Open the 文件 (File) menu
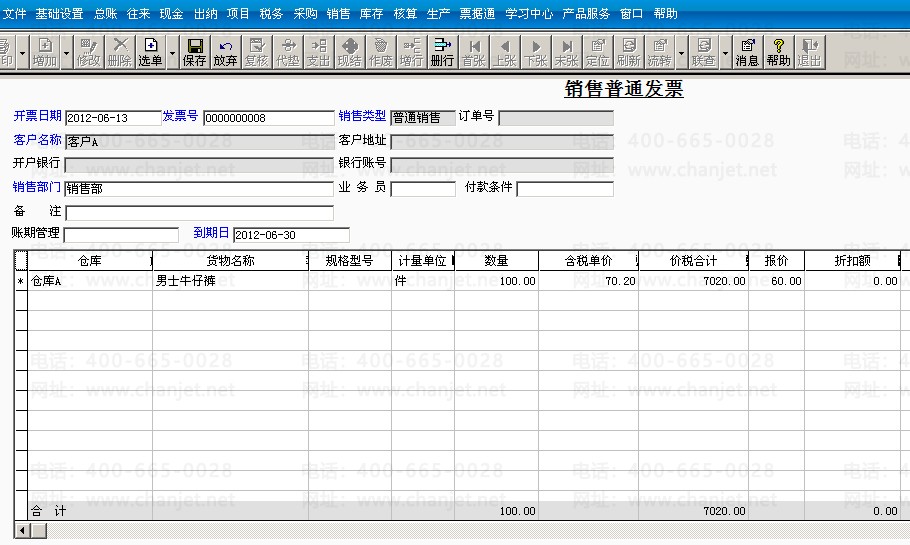 click(x=15, y=13)
